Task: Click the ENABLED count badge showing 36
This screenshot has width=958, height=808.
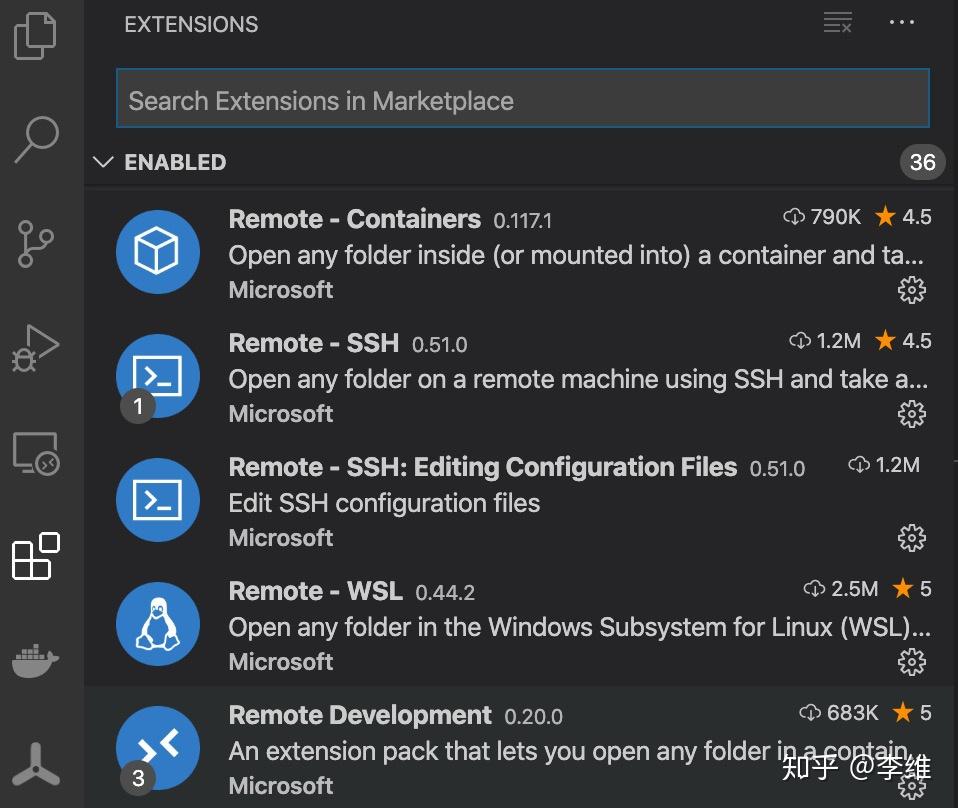Action: click(921, 162)
